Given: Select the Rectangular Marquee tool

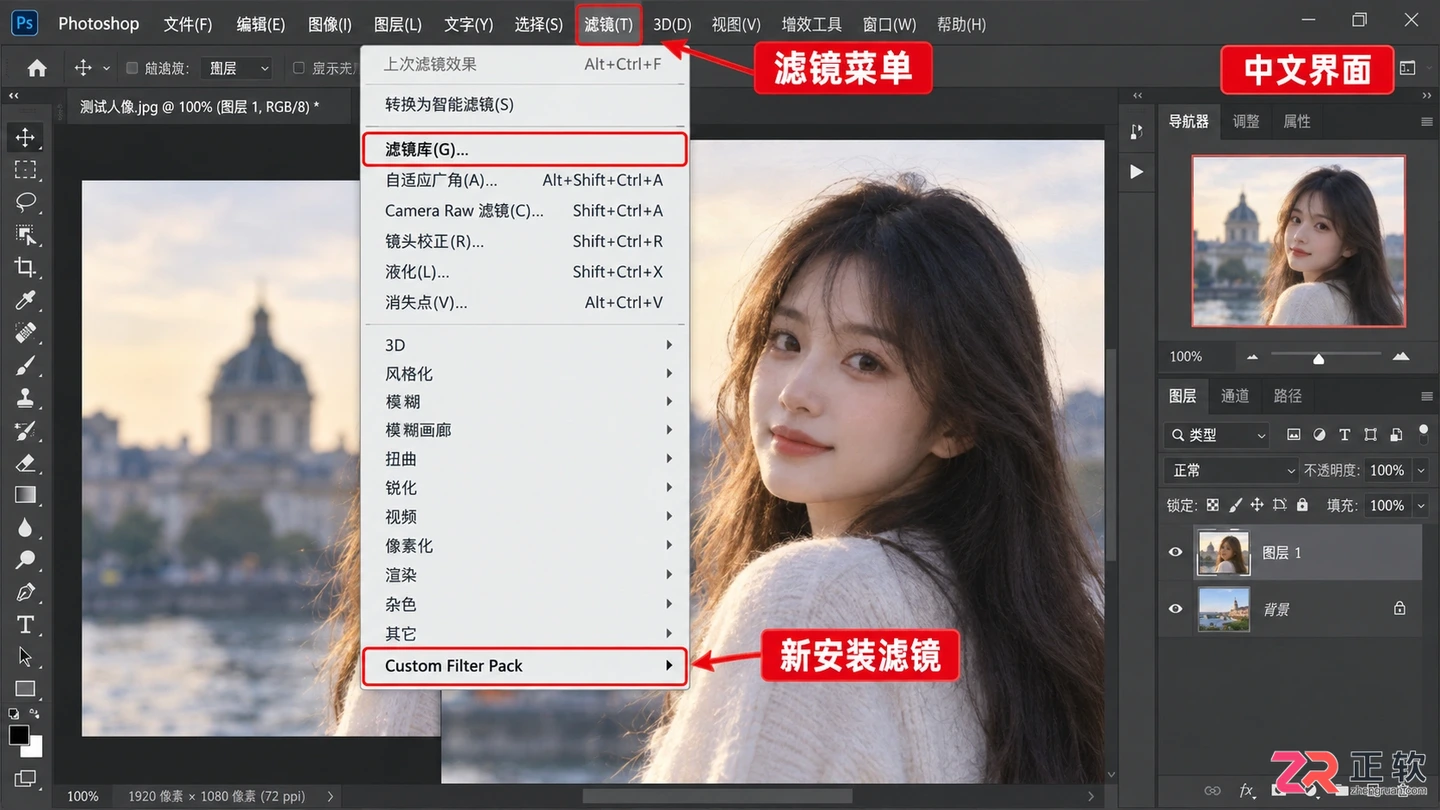Looking at the screenshot, I should click(x=25, y=170).
